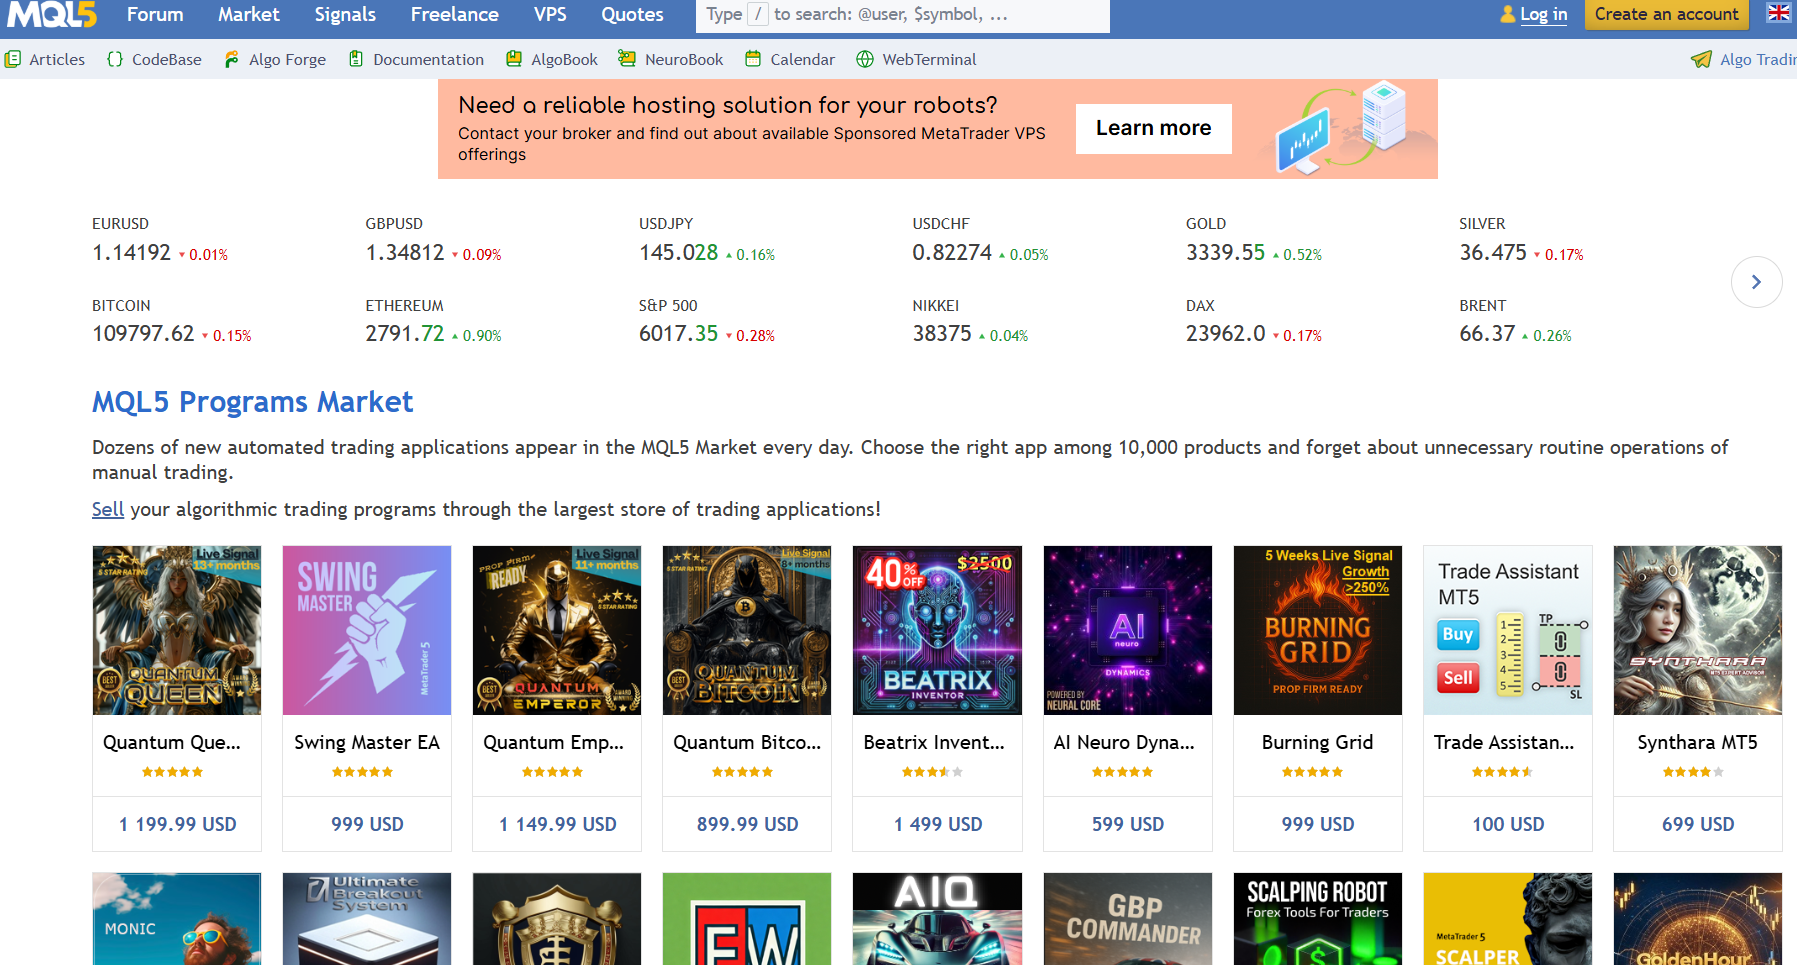Open the SILVER quote
The height and width of the screenshot is (965, 1797).
pyautogui.click(x=1521, y=240)
